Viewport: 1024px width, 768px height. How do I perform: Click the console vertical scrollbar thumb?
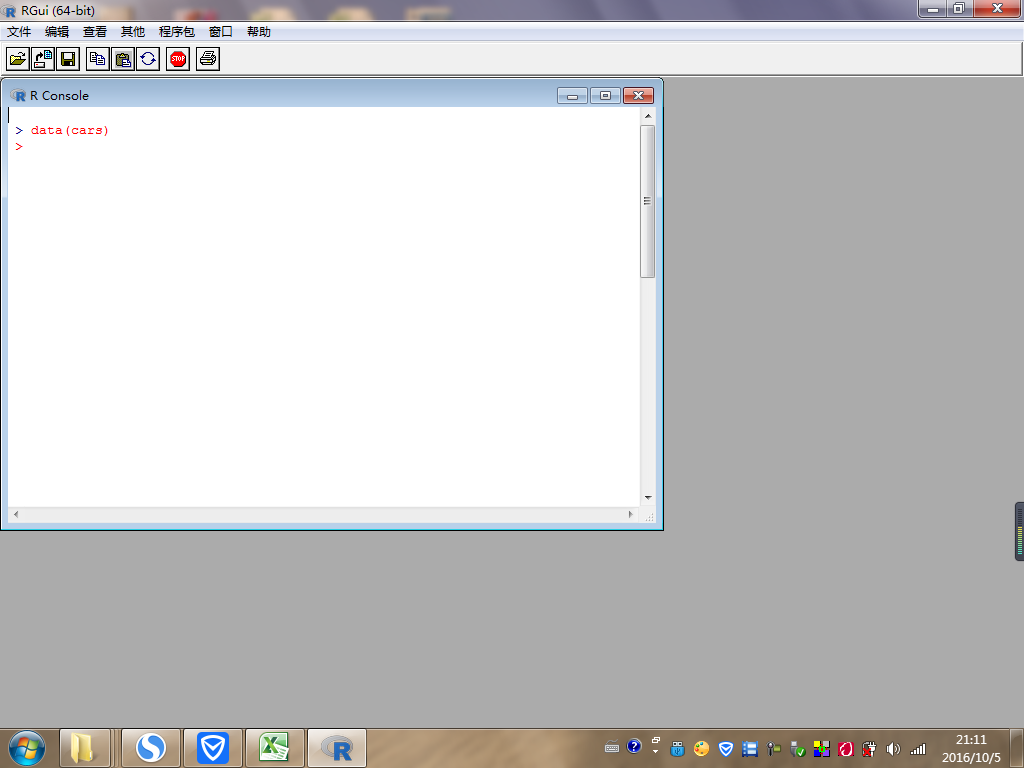(x=647, y=201)
